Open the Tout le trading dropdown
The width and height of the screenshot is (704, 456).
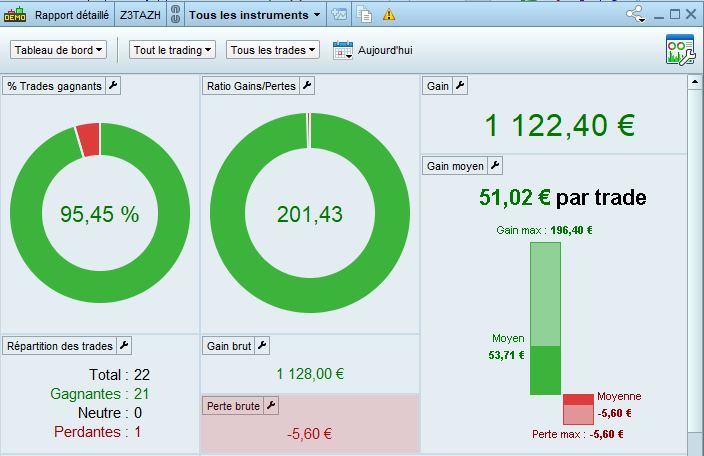click(x=172, y=50)
